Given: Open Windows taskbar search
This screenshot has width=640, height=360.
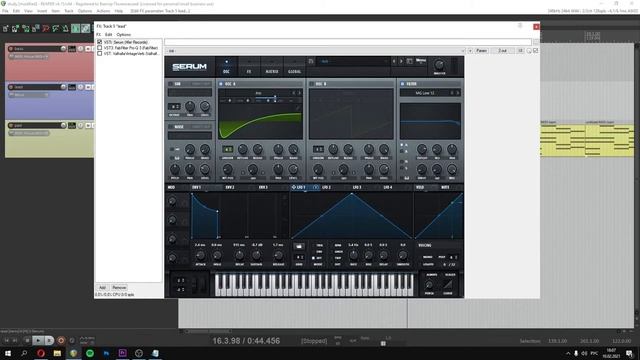Looking at the screenshot, I should tap(24, 353).
